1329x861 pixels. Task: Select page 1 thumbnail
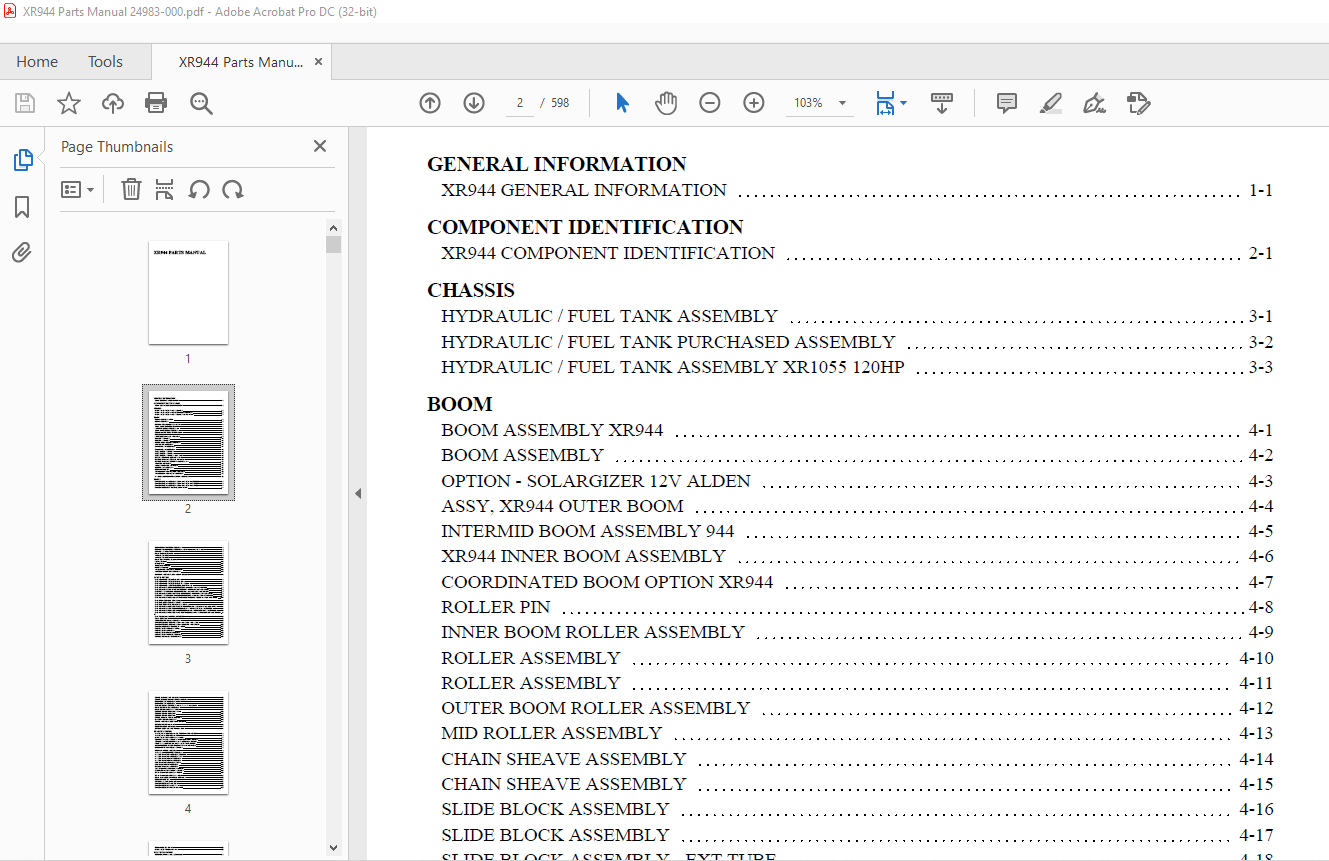pyautogui.click(x=188, y=293)
